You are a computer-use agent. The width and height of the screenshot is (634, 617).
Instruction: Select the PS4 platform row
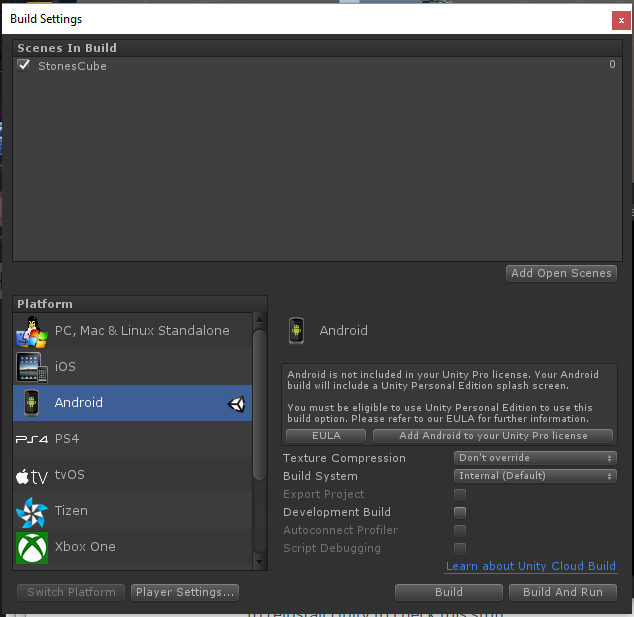[x=133, y=439]
